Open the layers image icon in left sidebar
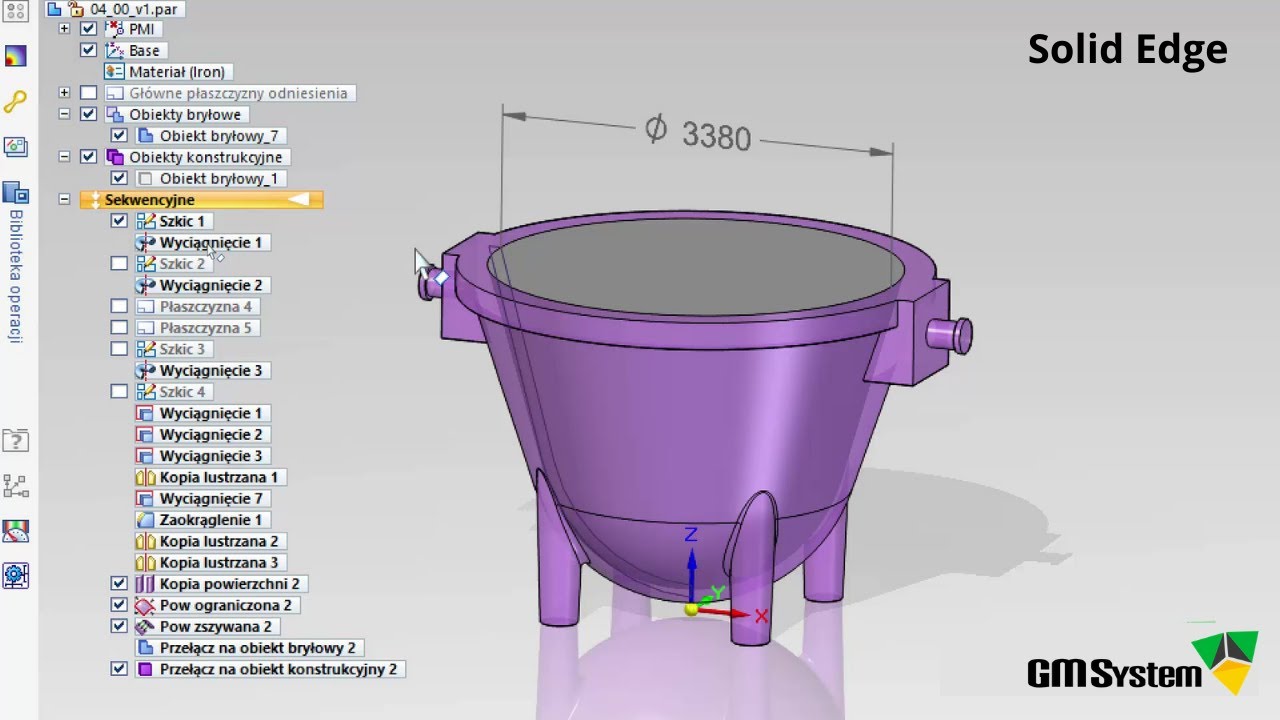The width and height of the screenshot is (1280, 720). click(16, 147)
